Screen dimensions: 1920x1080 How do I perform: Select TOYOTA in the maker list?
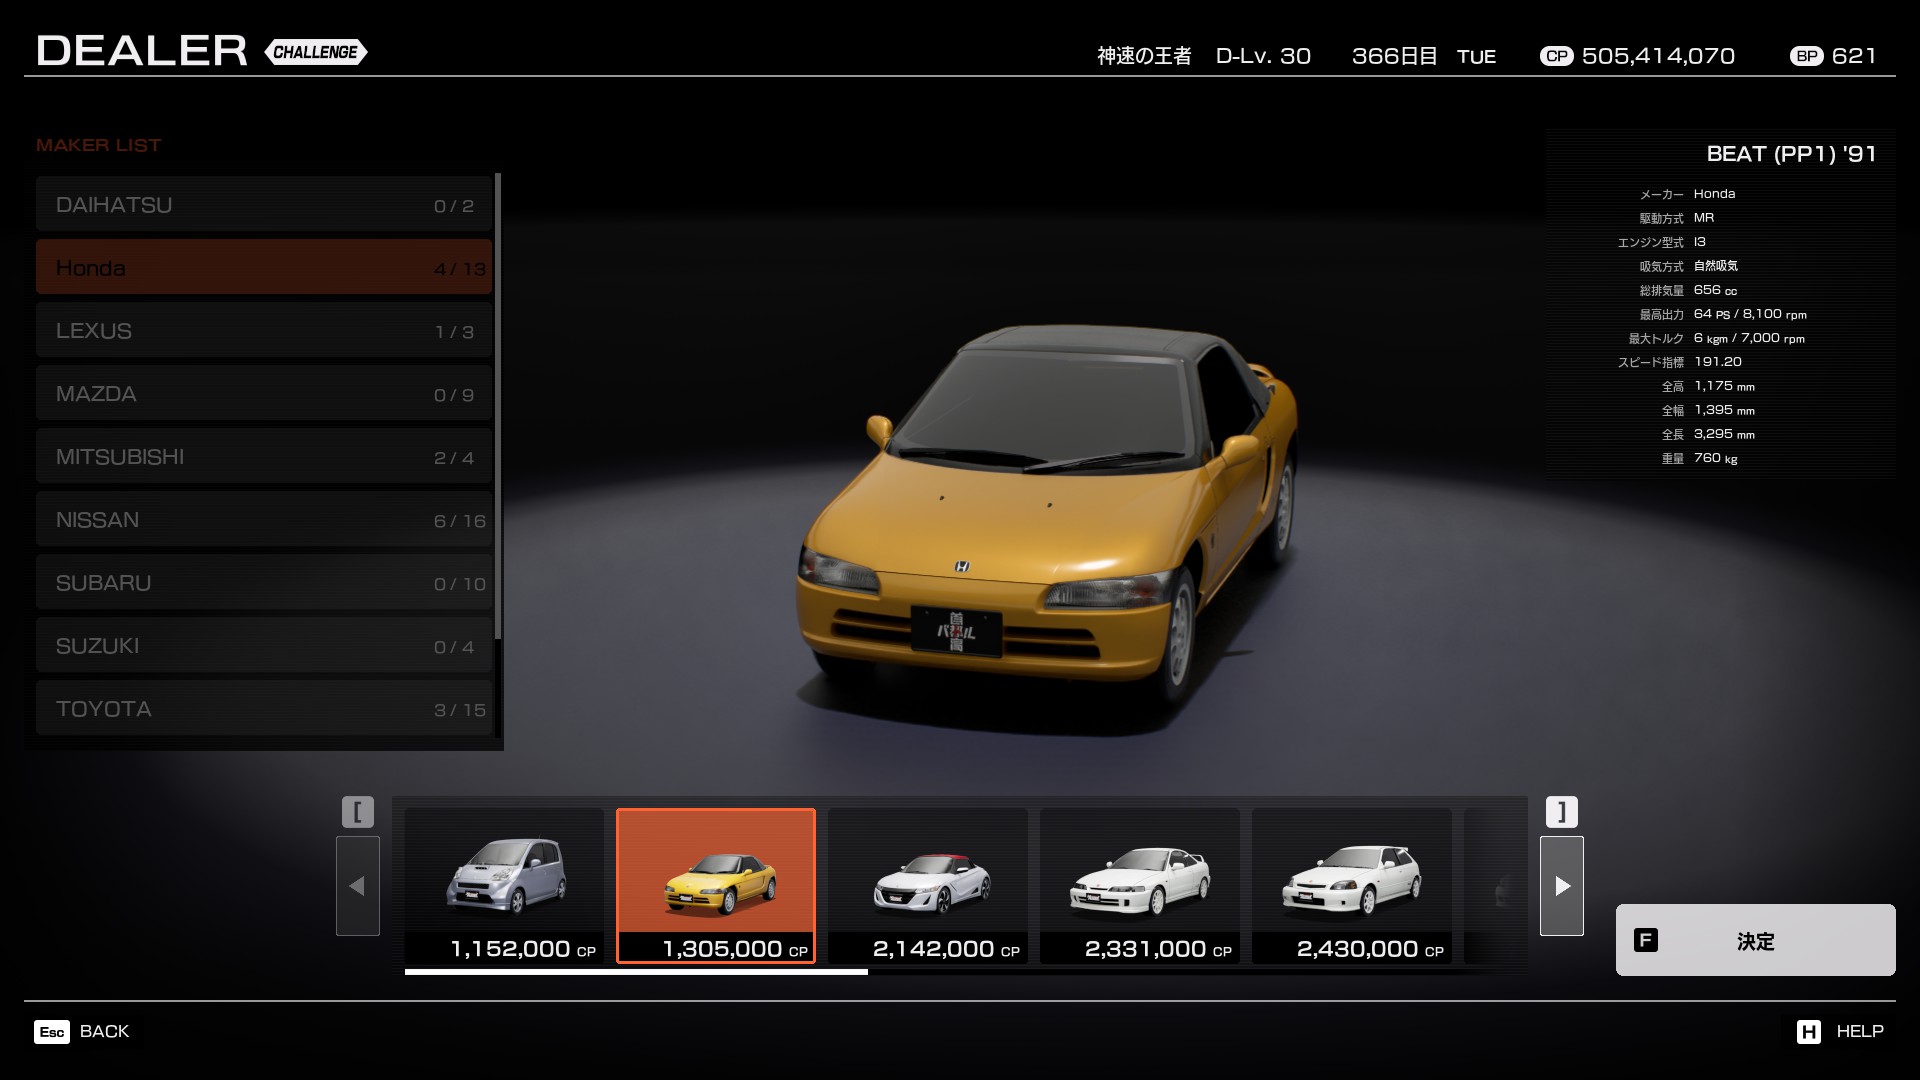pyautogui.click(x=264, y=709)
